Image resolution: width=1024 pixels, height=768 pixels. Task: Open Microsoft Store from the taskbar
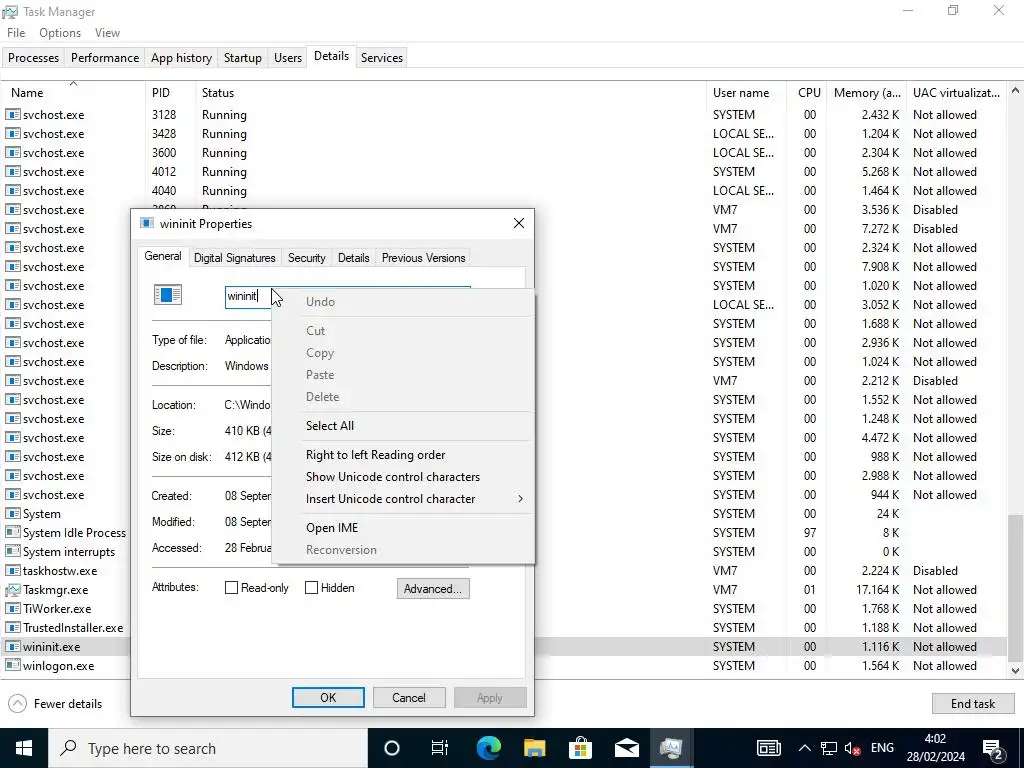pos(580,748)
